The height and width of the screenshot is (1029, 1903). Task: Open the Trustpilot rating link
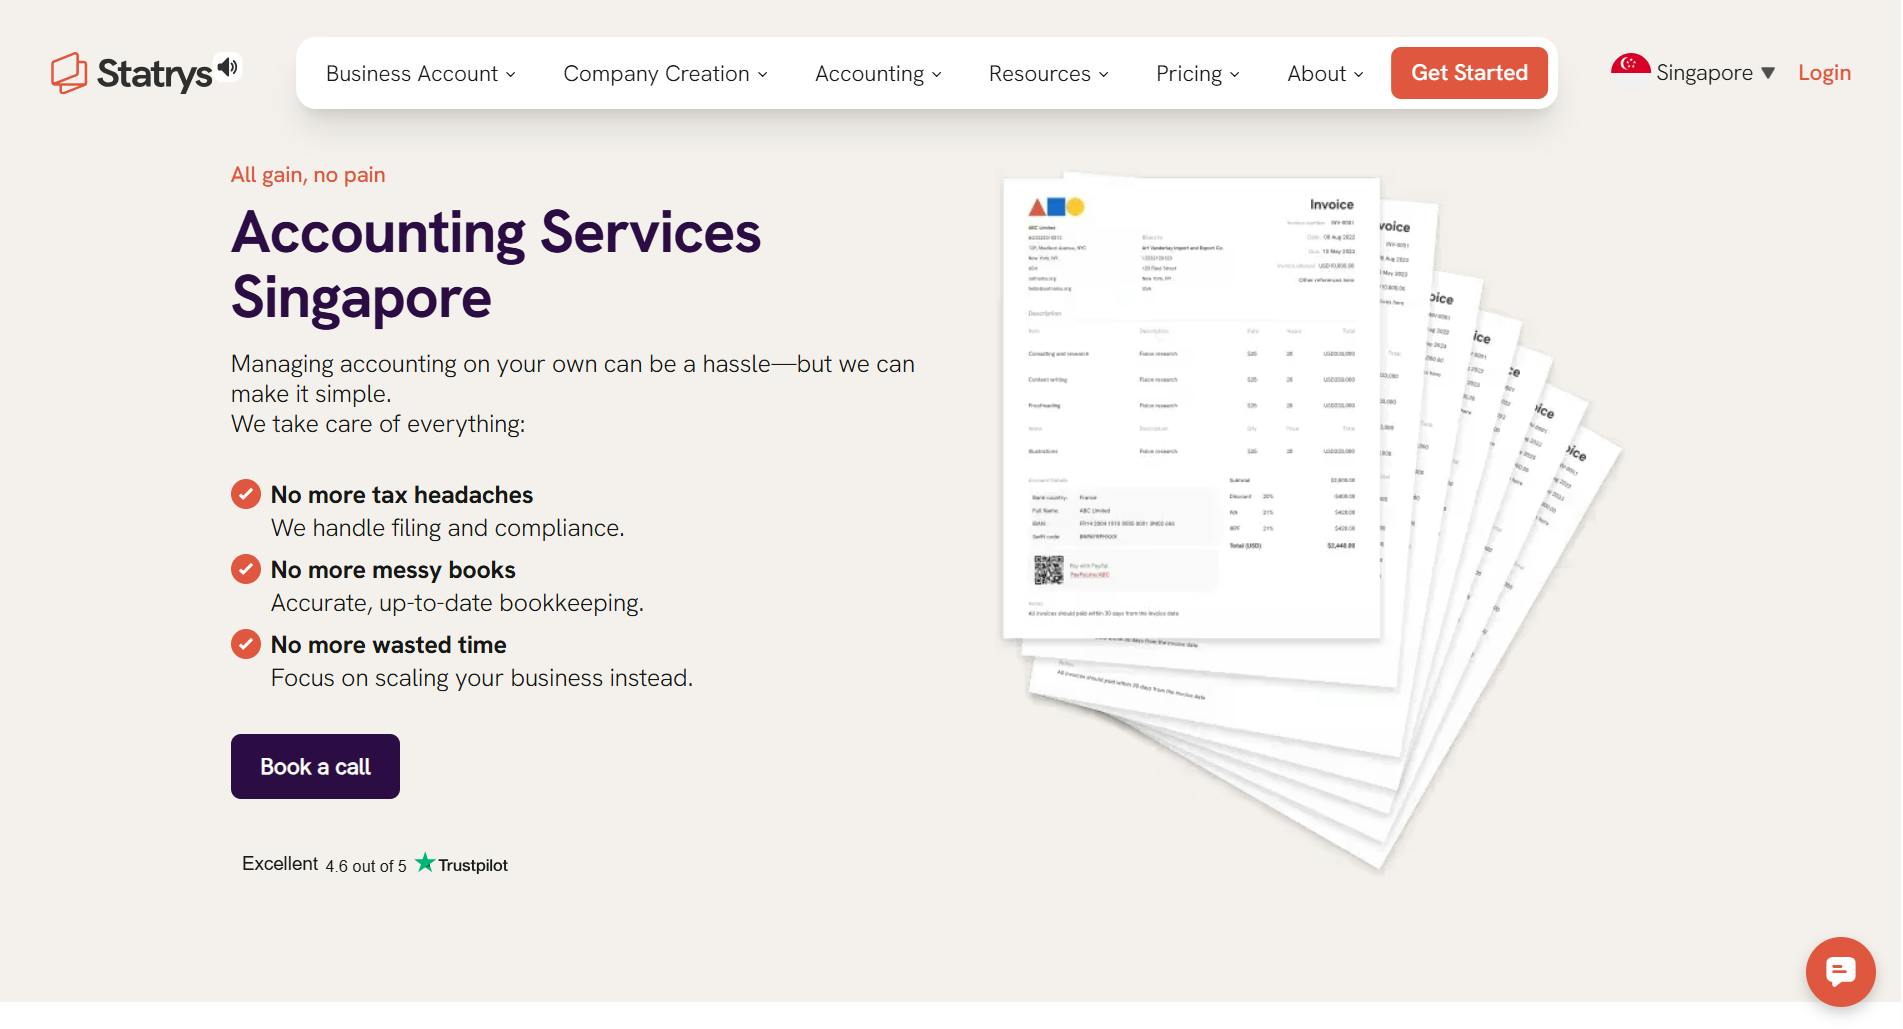(x=375, y=864)
